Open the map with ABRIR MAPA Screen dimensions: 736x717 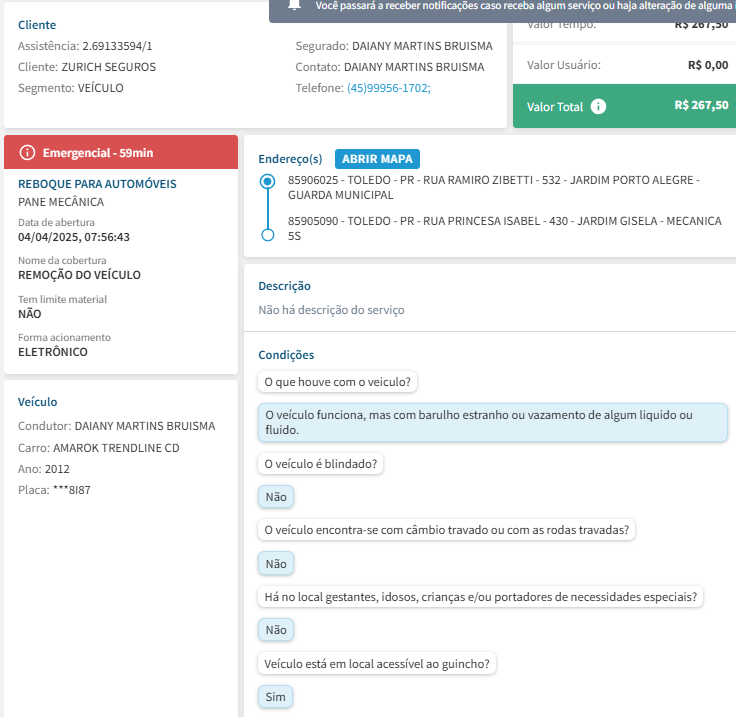point(377,159)
